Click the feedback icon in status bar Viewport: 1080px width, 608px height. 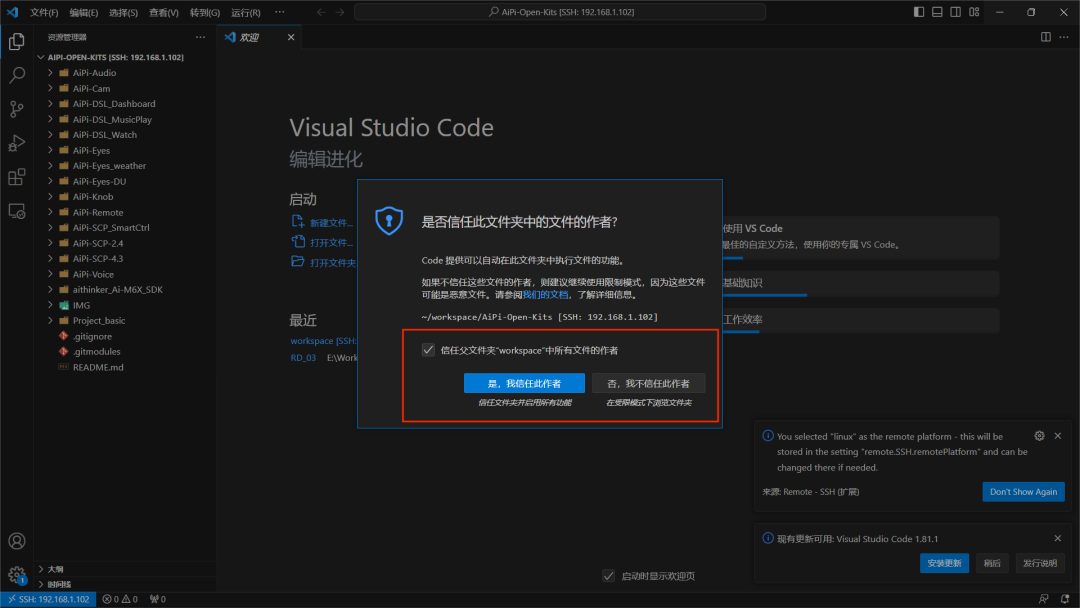tap(1044, 599)
